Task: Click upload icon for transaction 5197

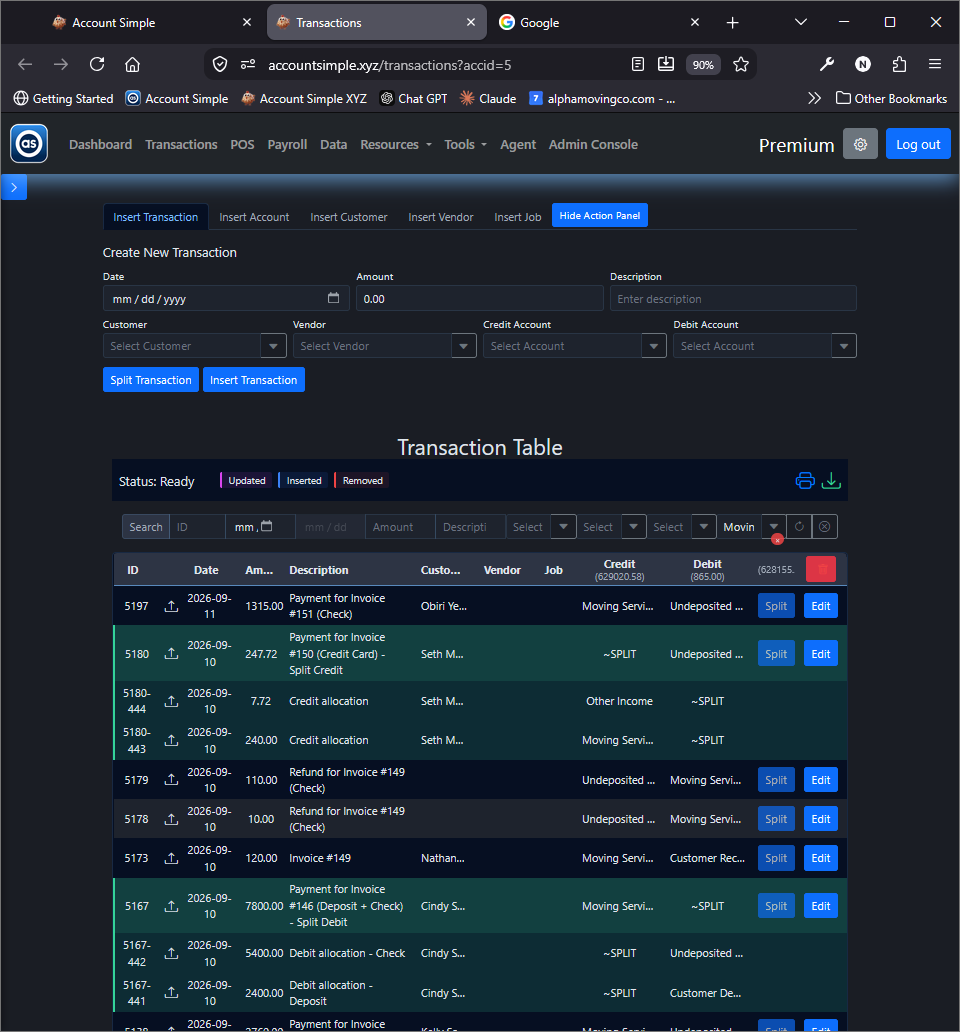Action: coord(171,606)
